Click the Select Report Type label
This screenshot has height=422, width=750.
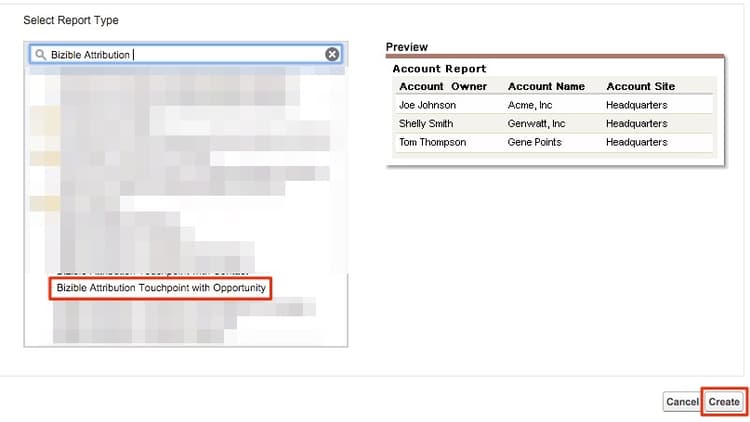(x=71, y=20)
